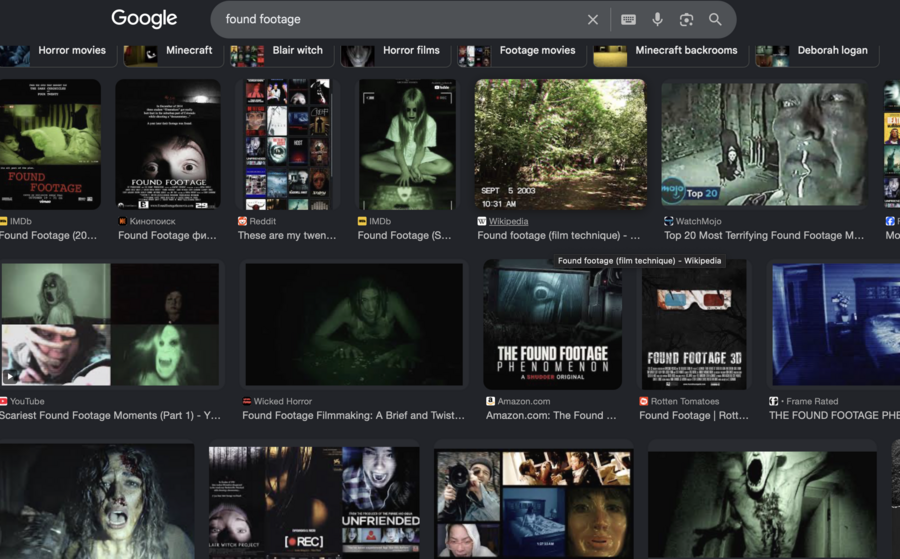The image size is (900, 559).
Task: Click the Rotten Tomatoes favicon icon
Action: coord(644,402)
